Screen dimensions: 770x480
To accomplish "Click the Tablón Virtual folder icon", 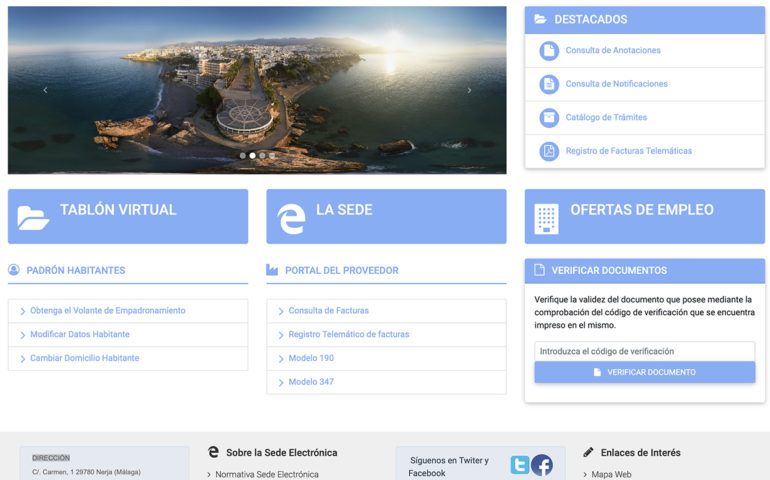I will (33, 218).
